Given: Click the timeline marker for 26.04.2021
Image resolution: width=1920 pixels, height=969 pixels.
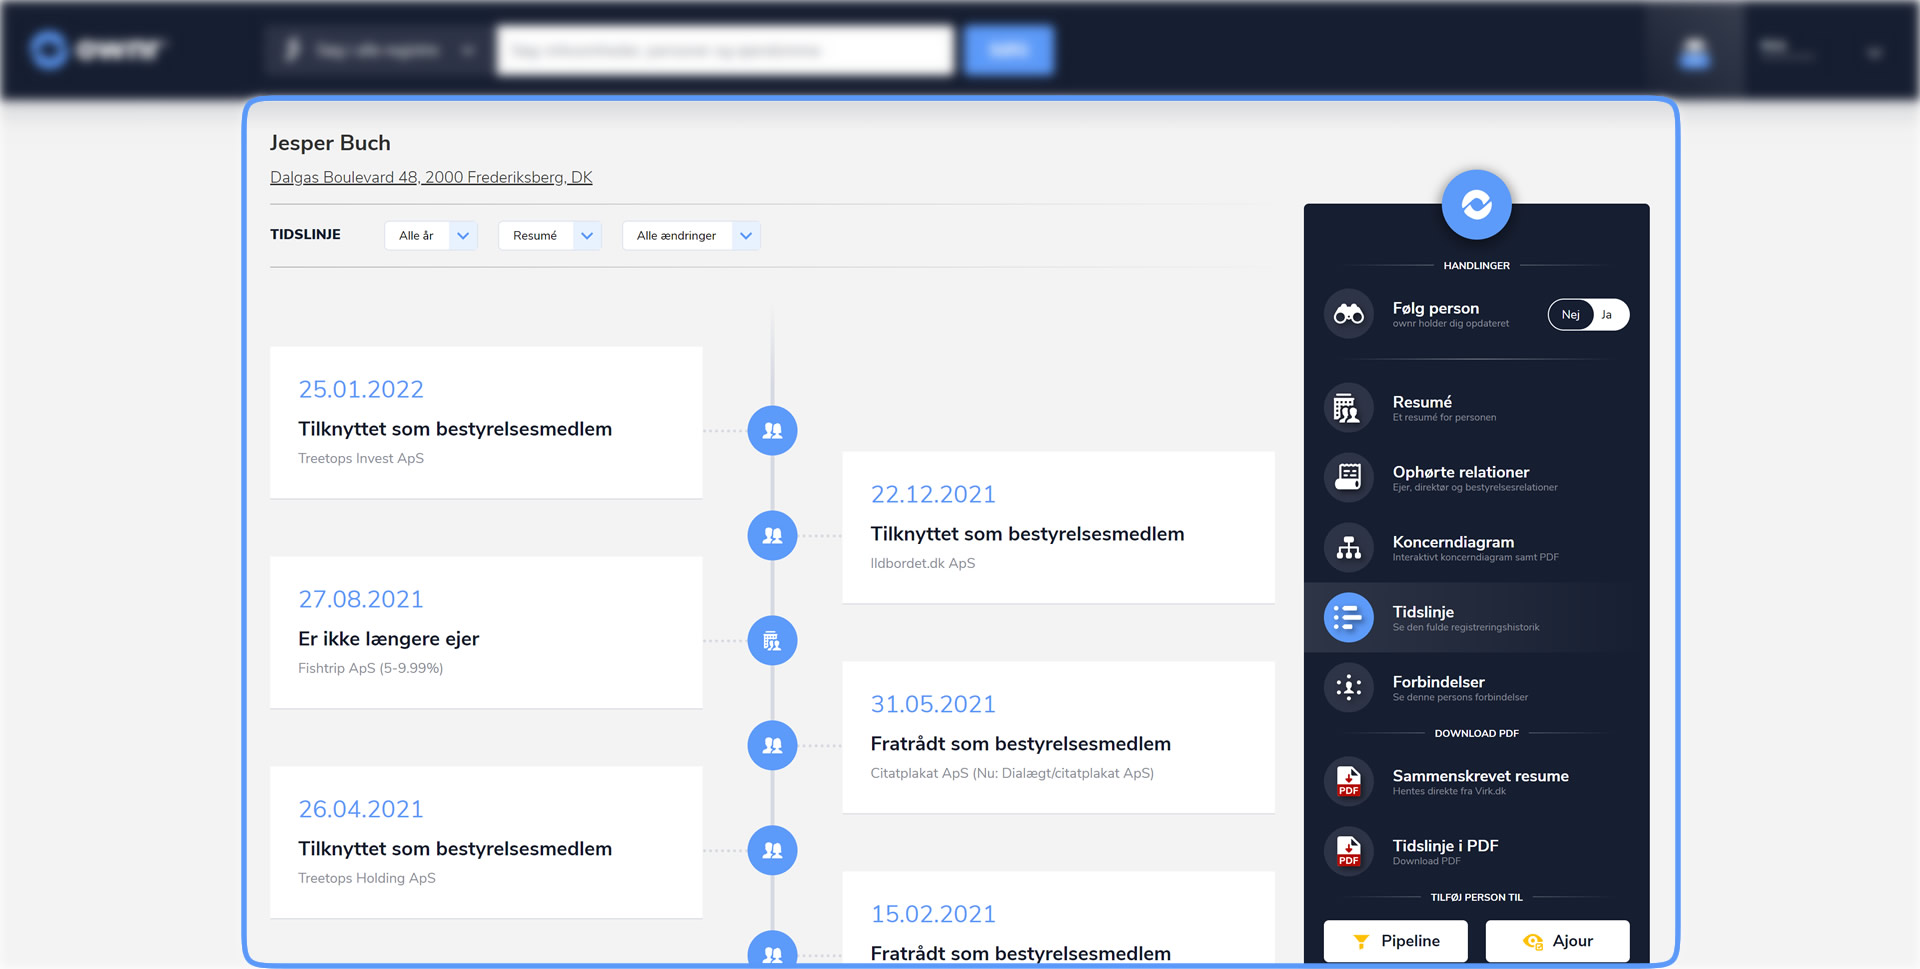Looking at the screenshot, I should [x=772, y=851].
